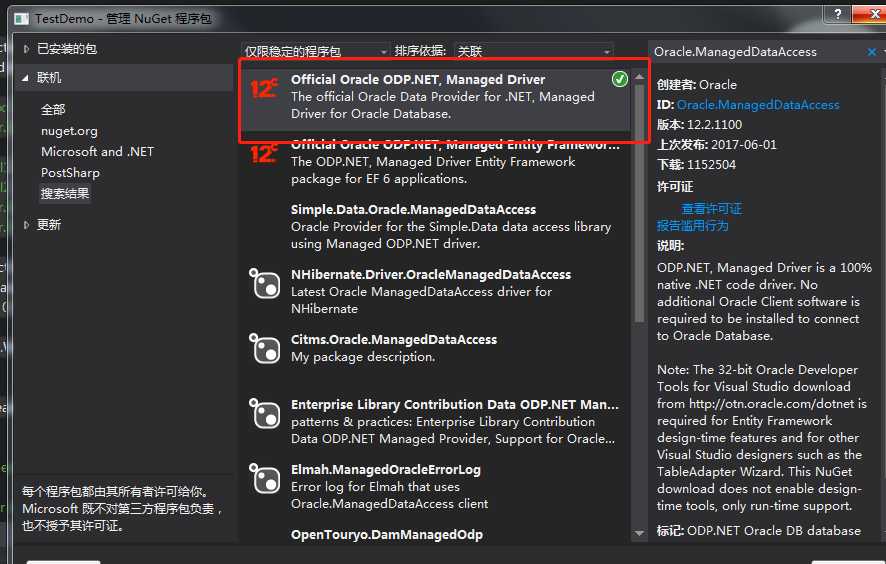The width and height of the screenshot is (886, 564).
Task: Select the nuget.org source
Action: click(x=69, y=131)
